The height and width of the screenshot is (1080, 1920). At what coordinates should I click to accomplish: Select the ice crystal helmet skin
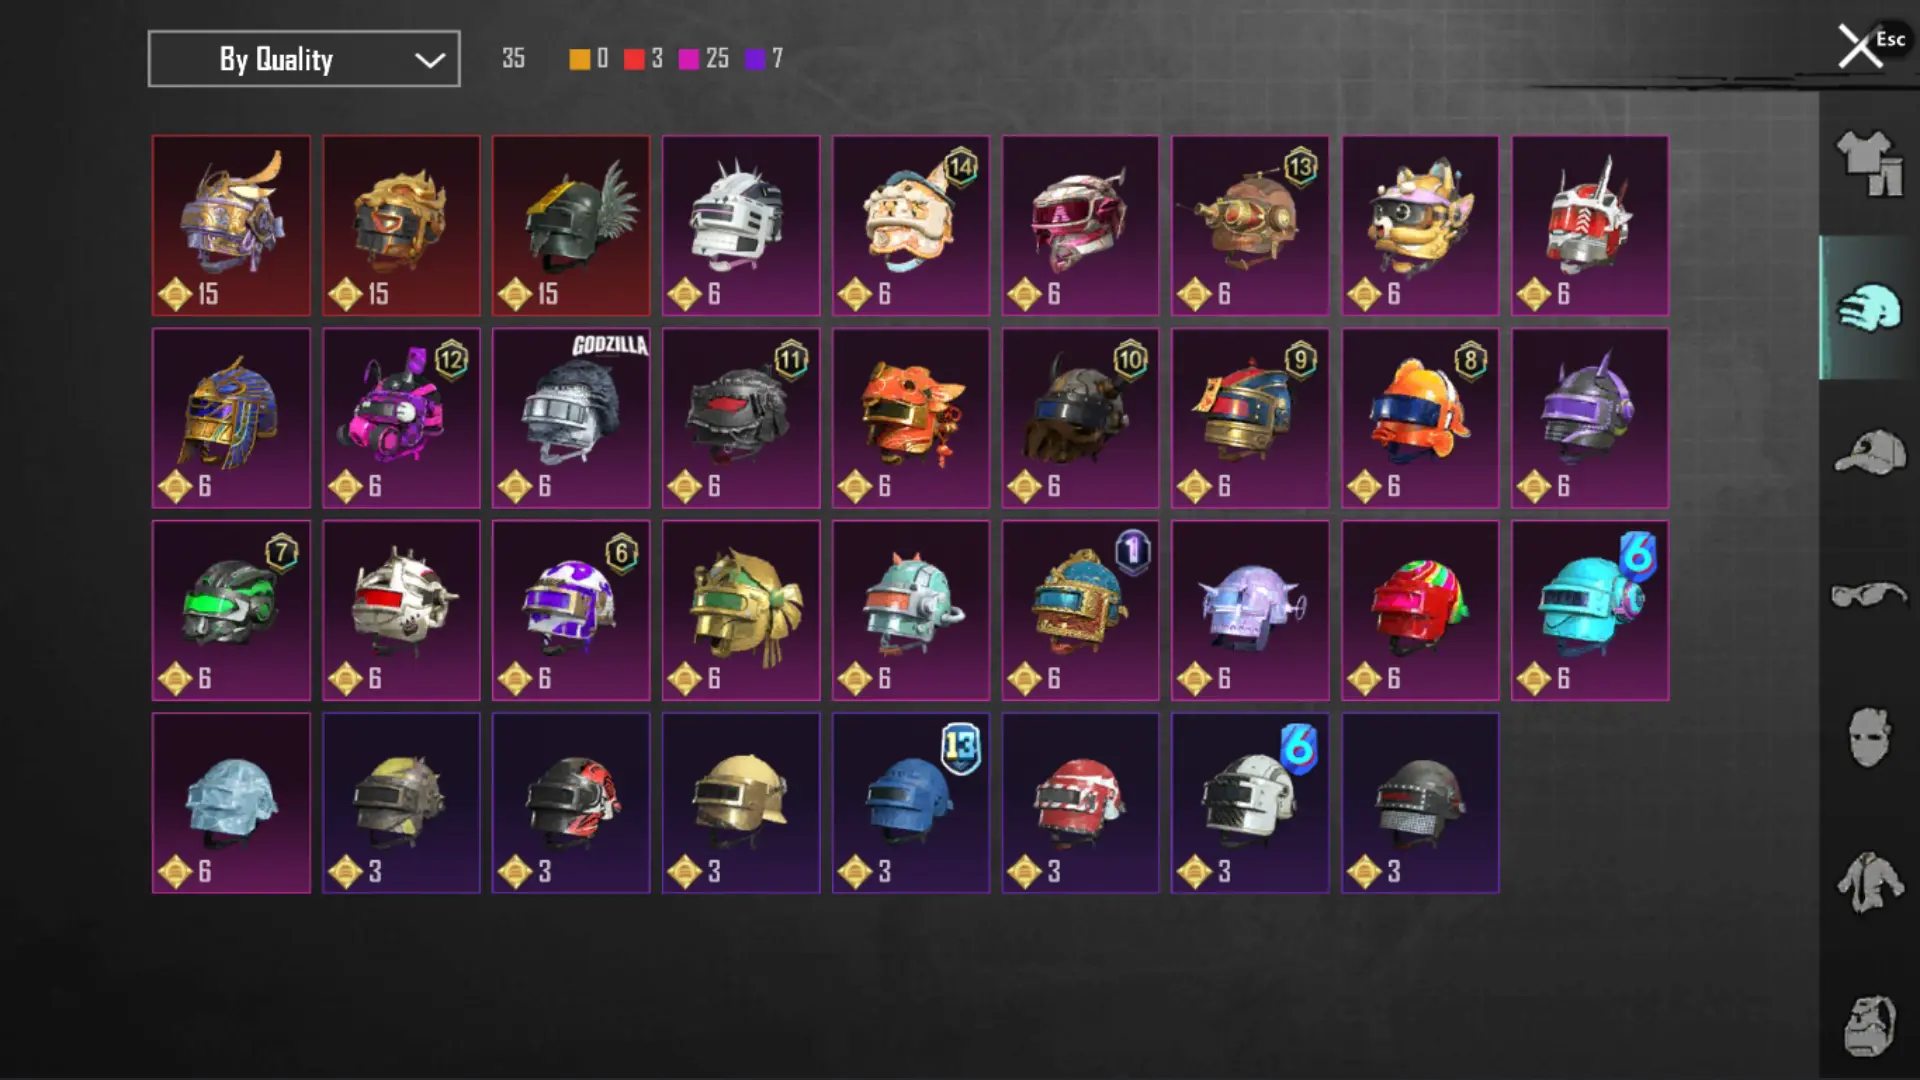click(x=231, y=803)
